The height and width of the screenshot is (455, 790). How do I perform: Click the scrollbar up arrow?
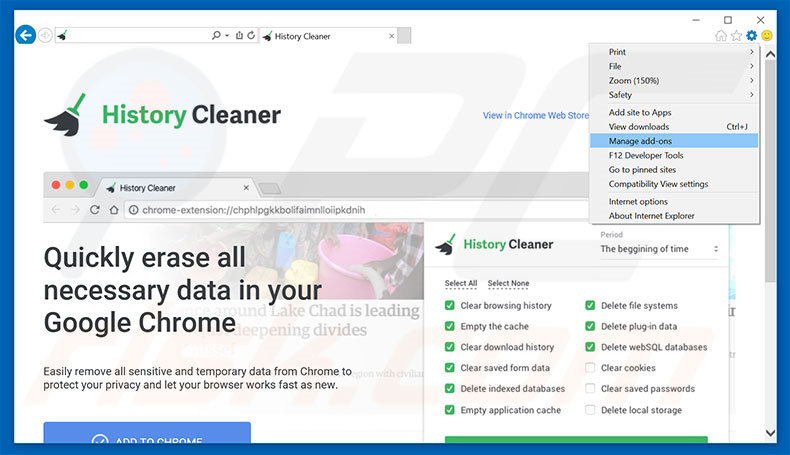(x=770, y=53)
